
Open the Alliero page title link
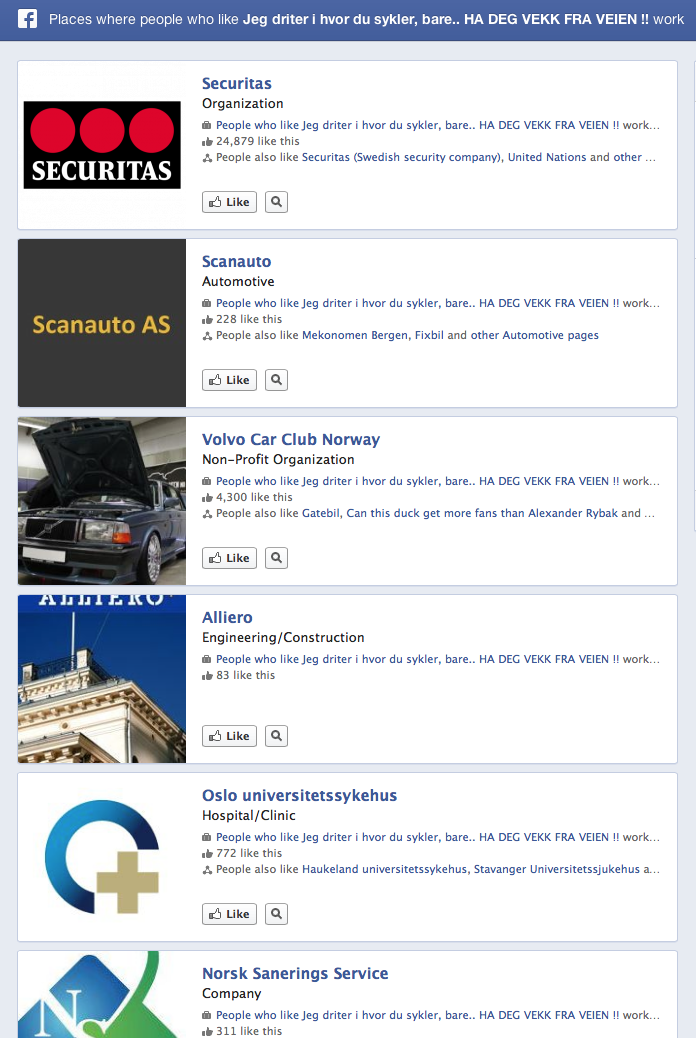(227, 618)
